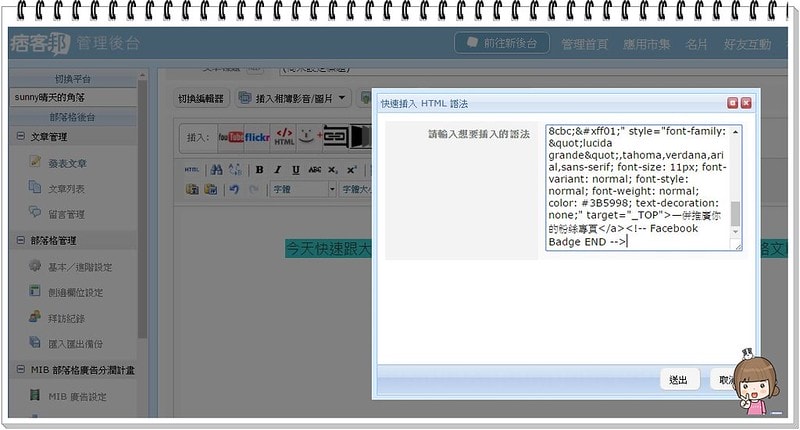This screenshot has width=800, height=430.
Task: Click the HTML textarea scrollbar up arrow
Action: click(735, 131)
